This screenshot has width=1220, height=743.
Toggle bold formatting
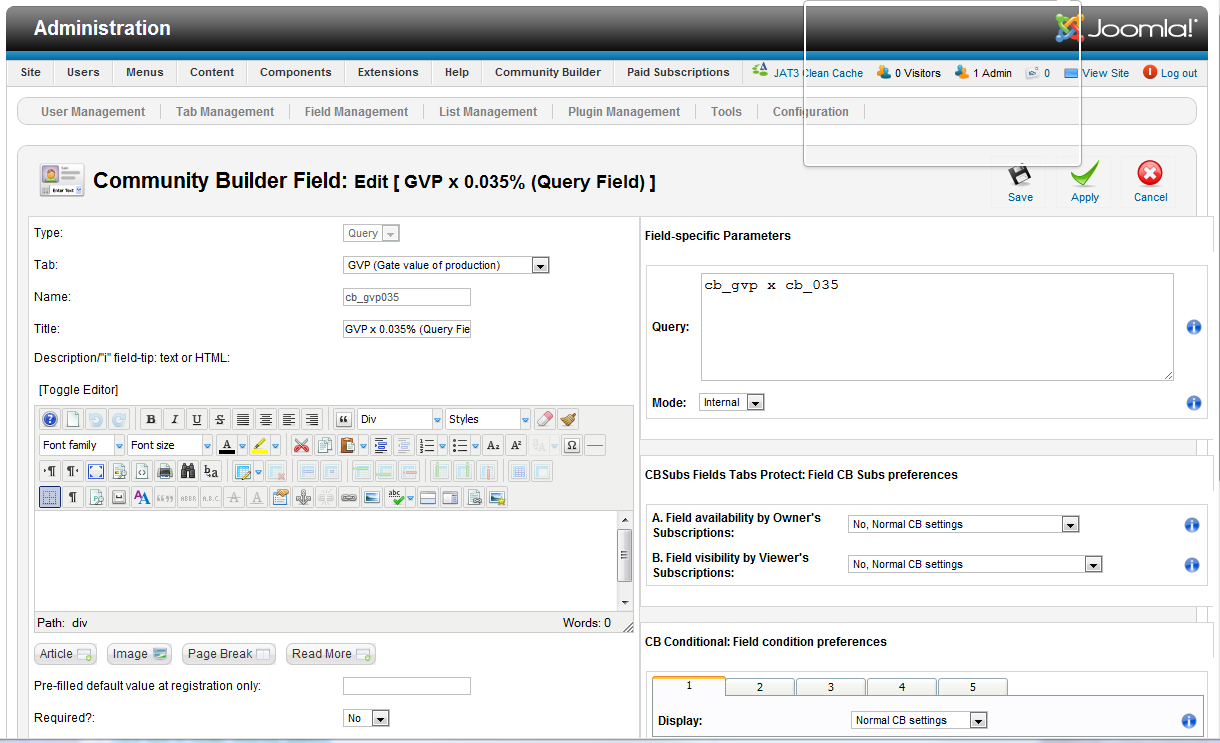point(151,419)
